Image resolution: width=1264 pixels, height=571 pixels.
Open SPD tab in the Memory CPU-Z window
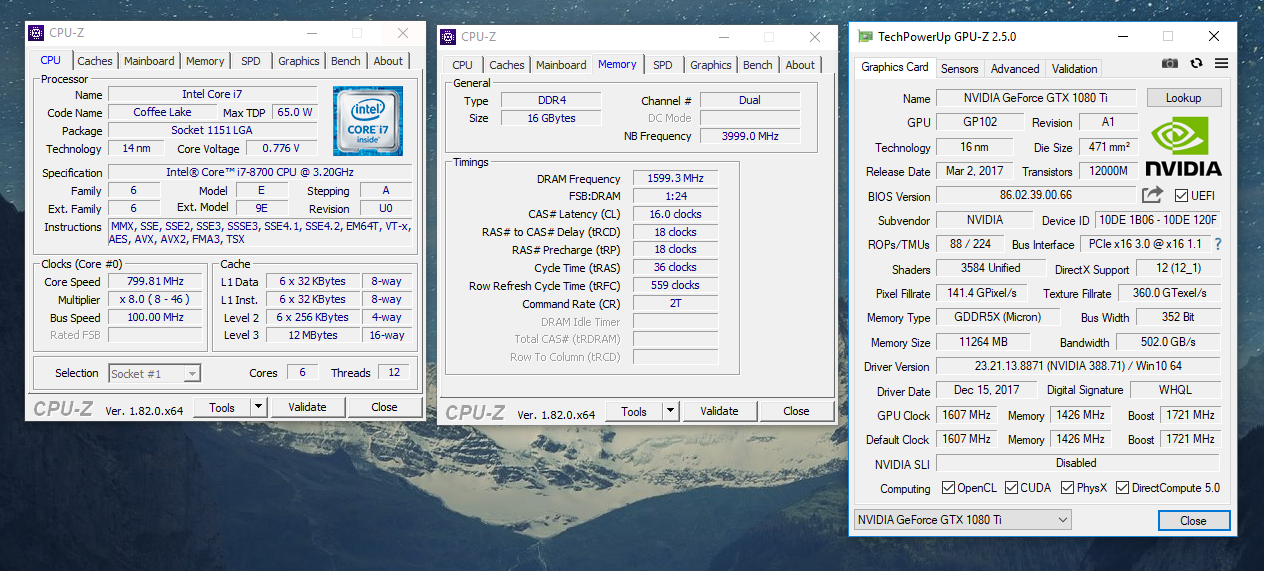click(x=663, y=65)
